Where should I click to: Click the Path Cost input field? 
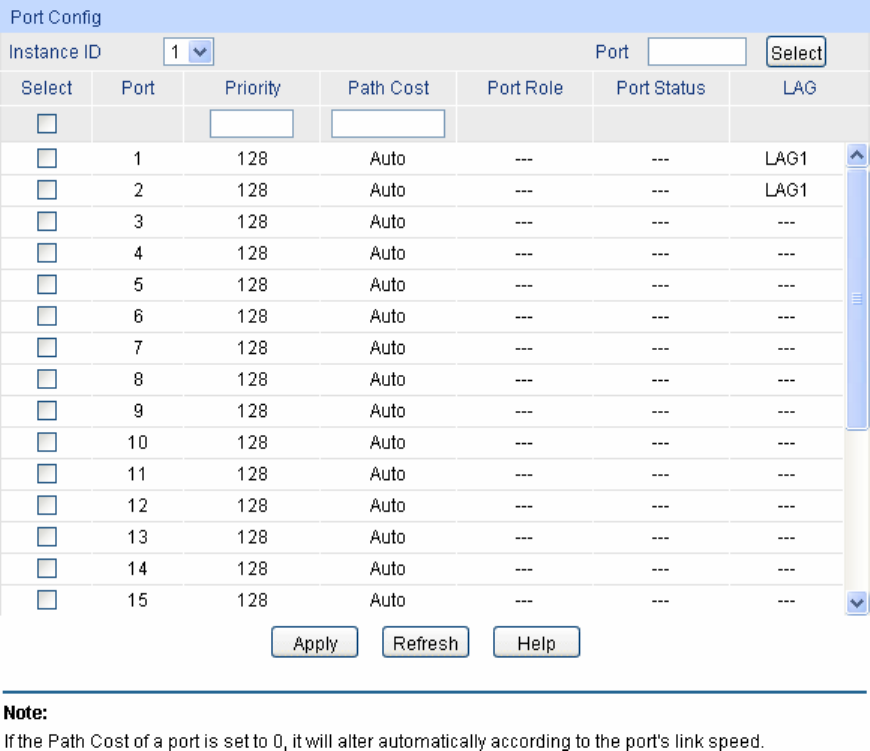point(388,124)
